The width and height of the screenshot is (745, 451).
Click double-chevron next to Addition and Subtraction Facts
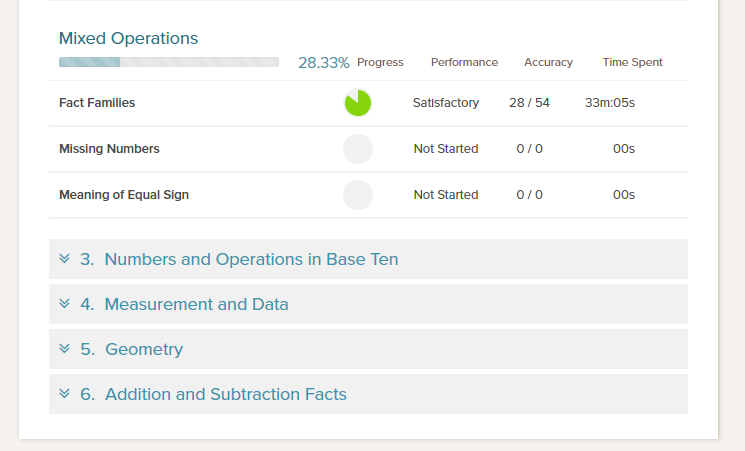tap(65, 393)
